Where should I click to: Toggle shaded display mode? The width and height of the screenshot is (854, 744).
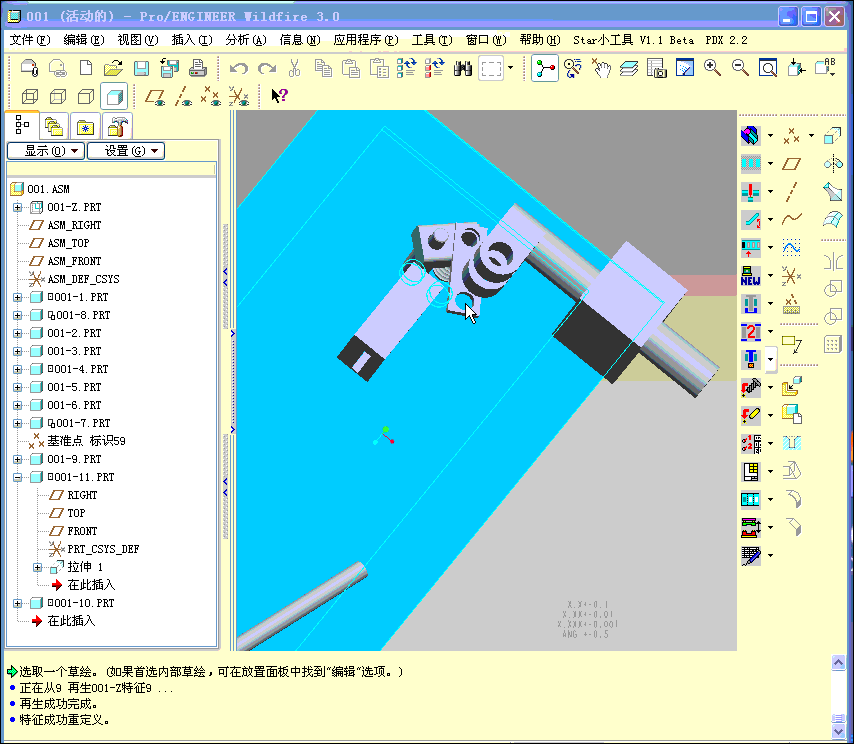pyautogui.click(x=114, y=97)
